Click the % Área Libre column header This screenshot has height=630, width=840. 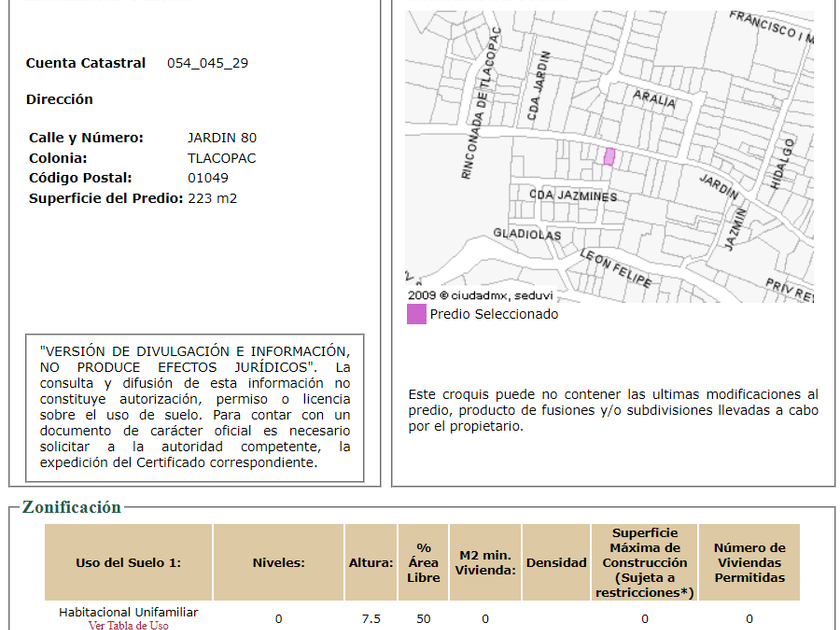[423, 563]
